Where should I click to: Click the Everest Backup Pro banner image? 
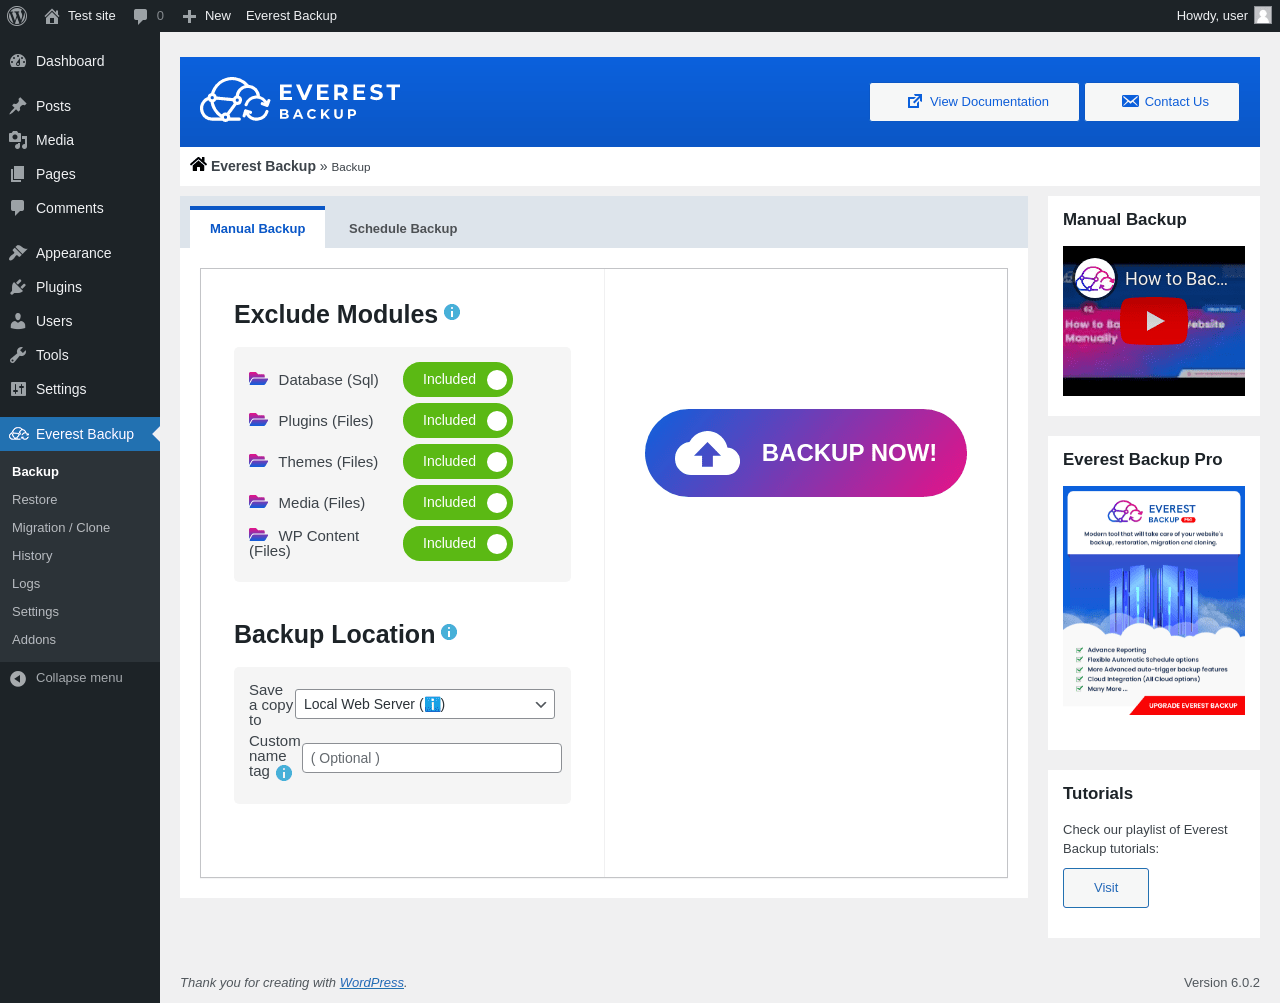click(x=1154, y=601)
